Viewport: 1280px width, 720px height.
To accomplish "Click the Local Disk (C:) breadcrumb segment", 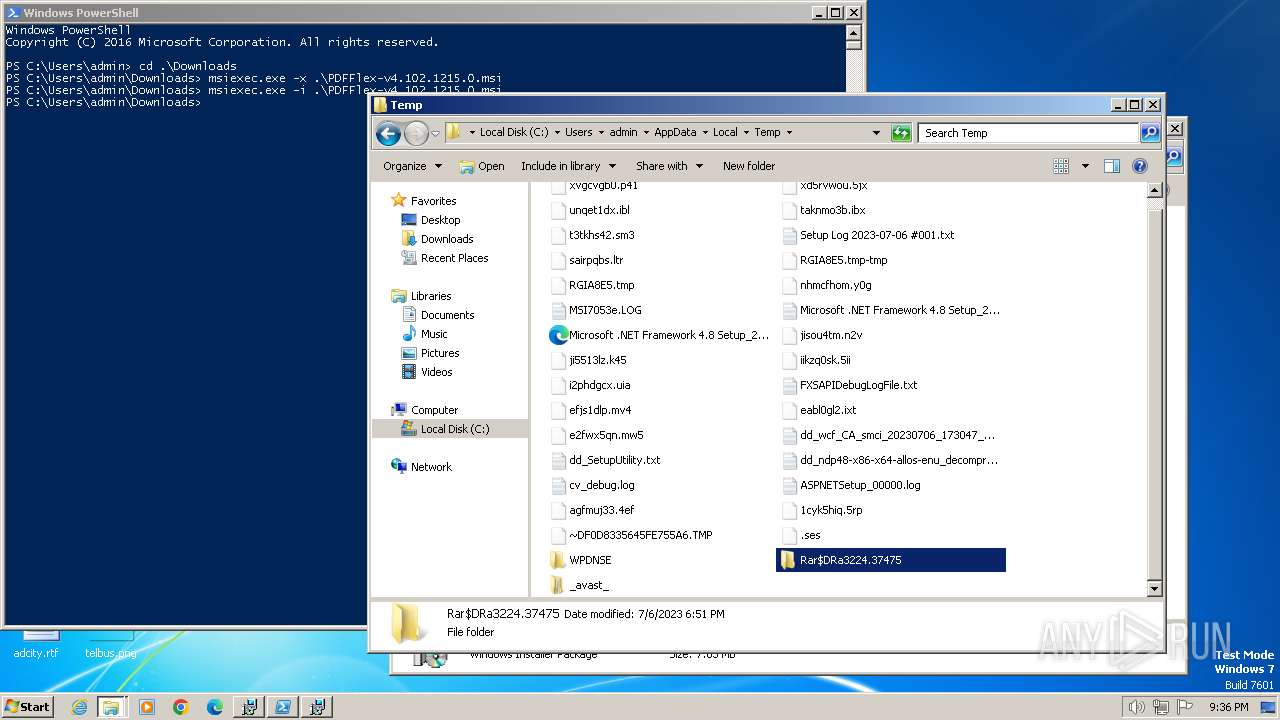I will point(514,132).
